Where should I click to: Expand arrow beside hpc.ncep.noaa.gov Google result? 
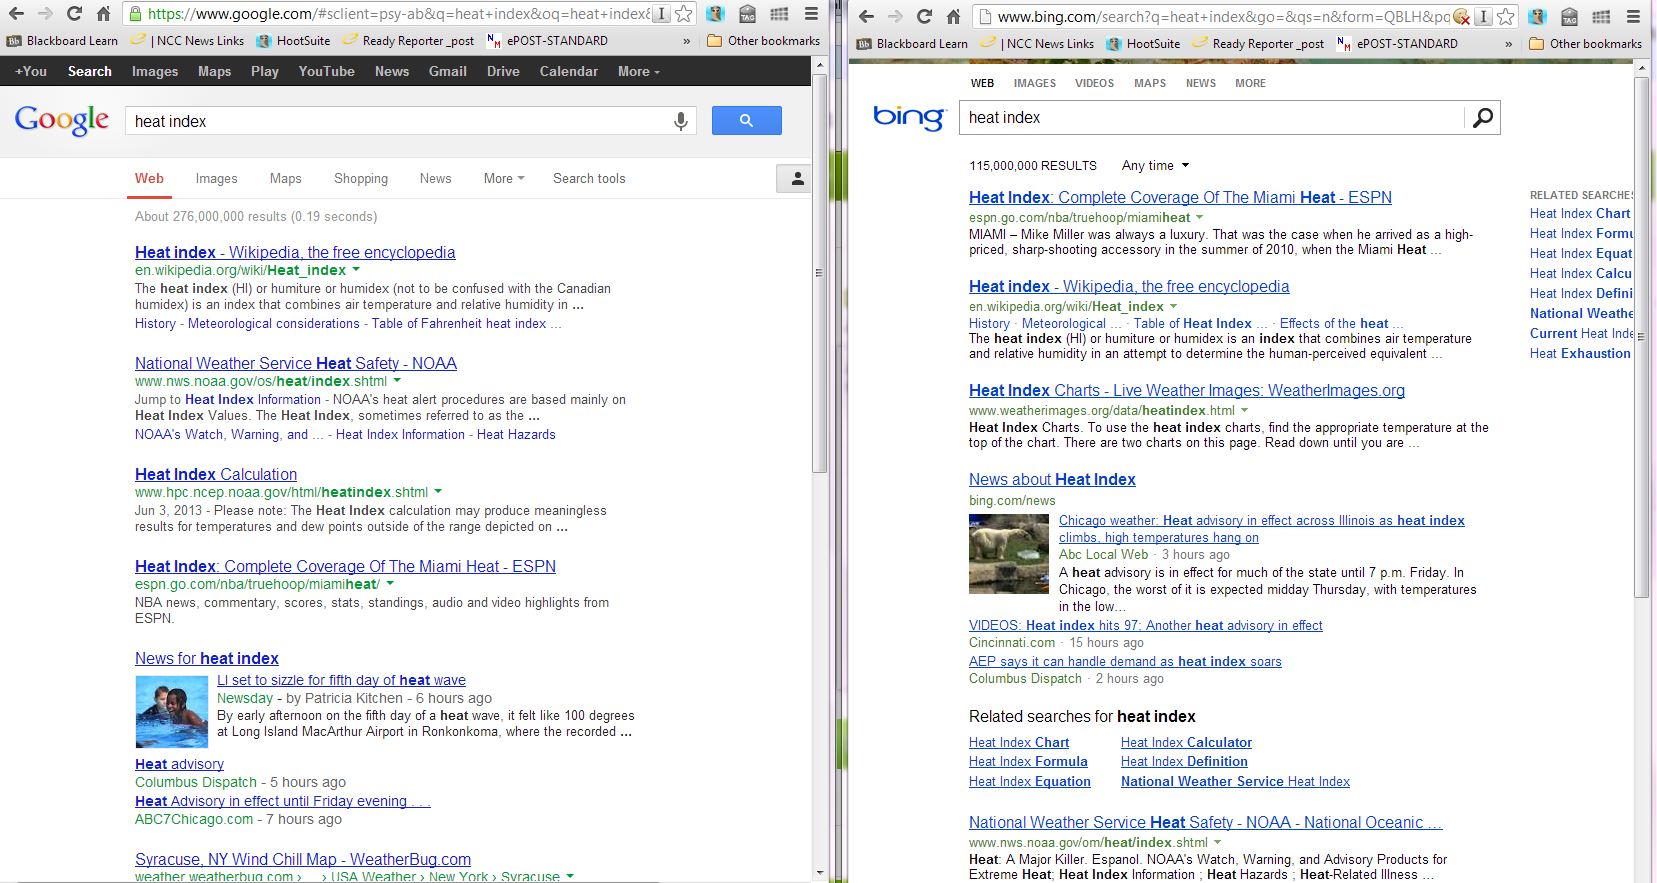click(438, 492)
